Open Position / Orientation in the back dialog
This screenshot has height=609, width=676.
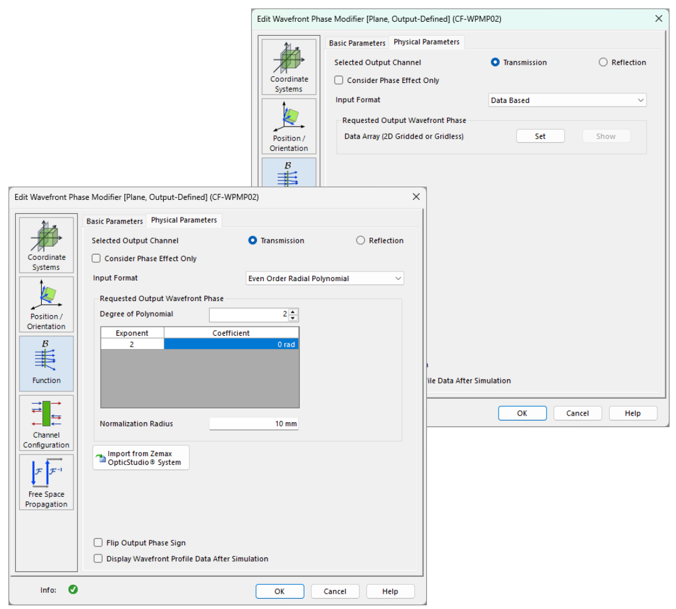[289, 126]
